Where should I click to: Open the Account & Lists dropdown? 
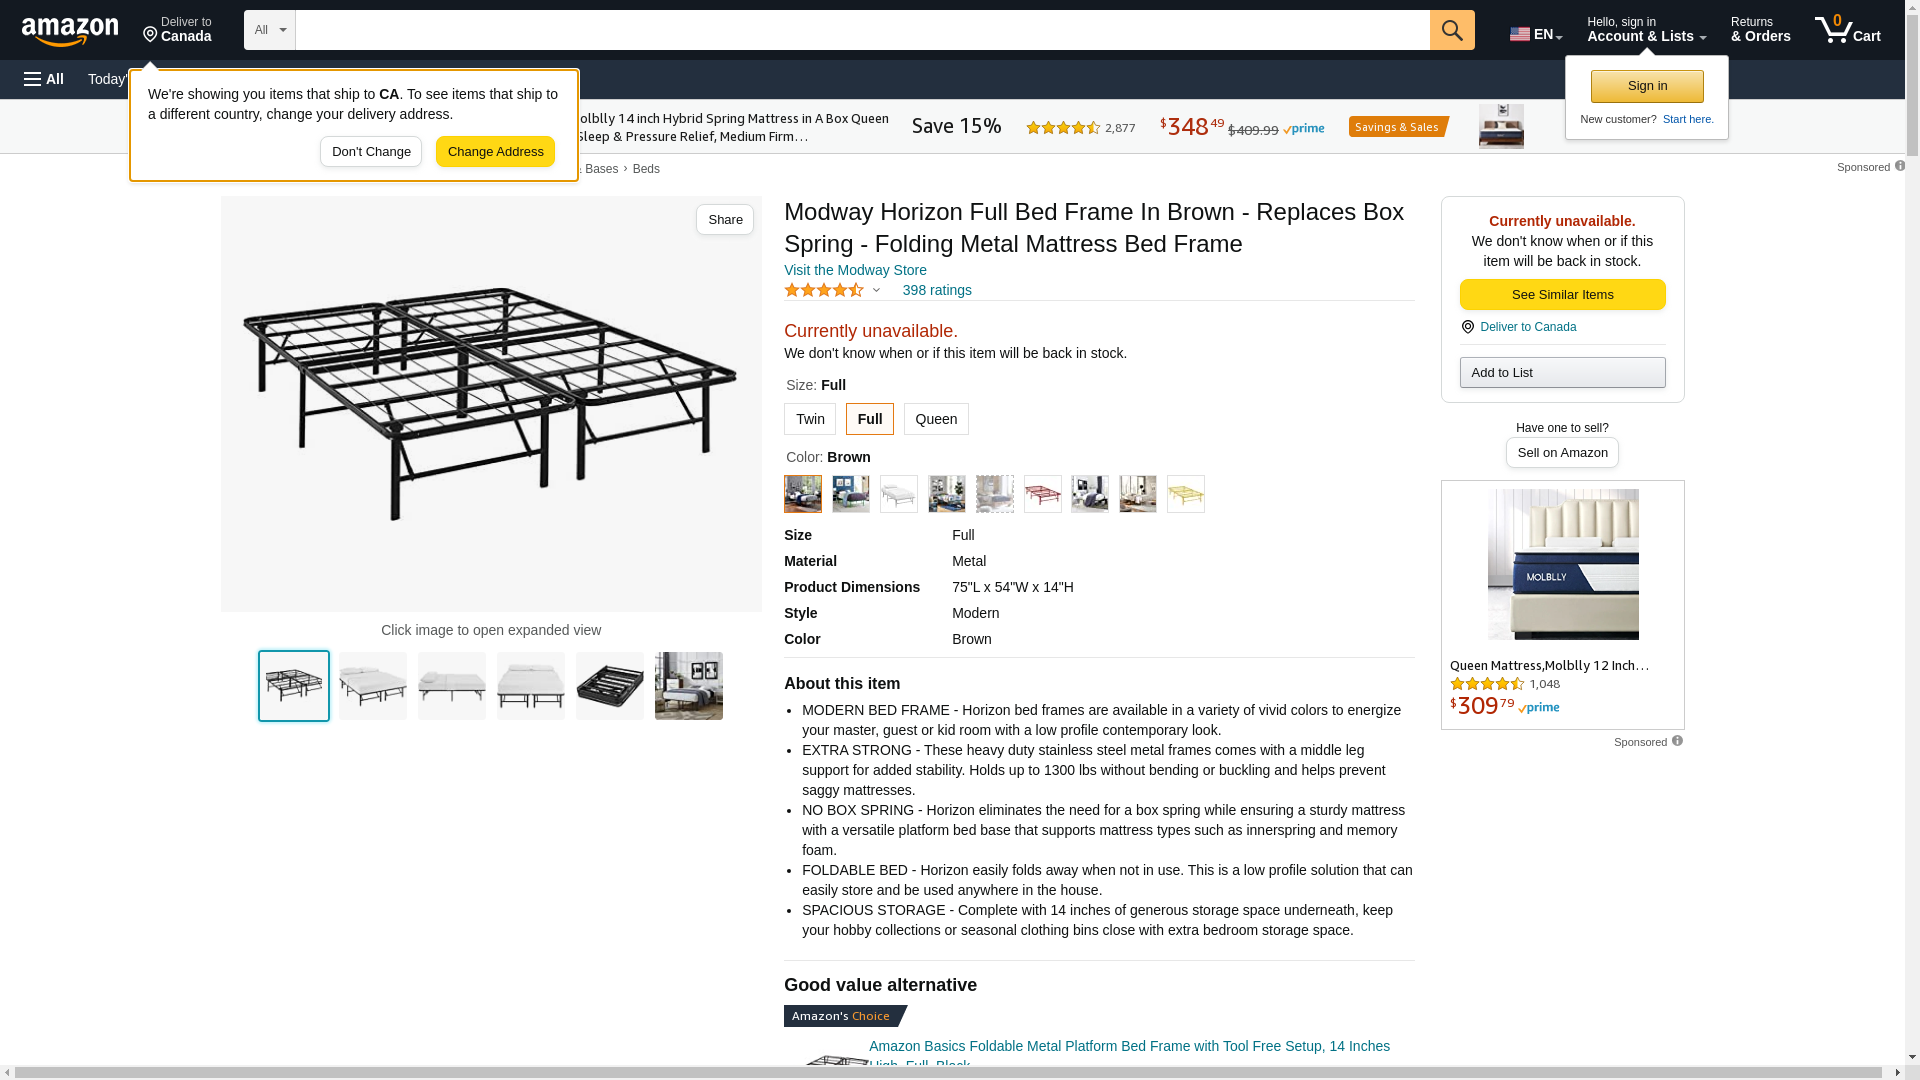[x=1646, y=30]
